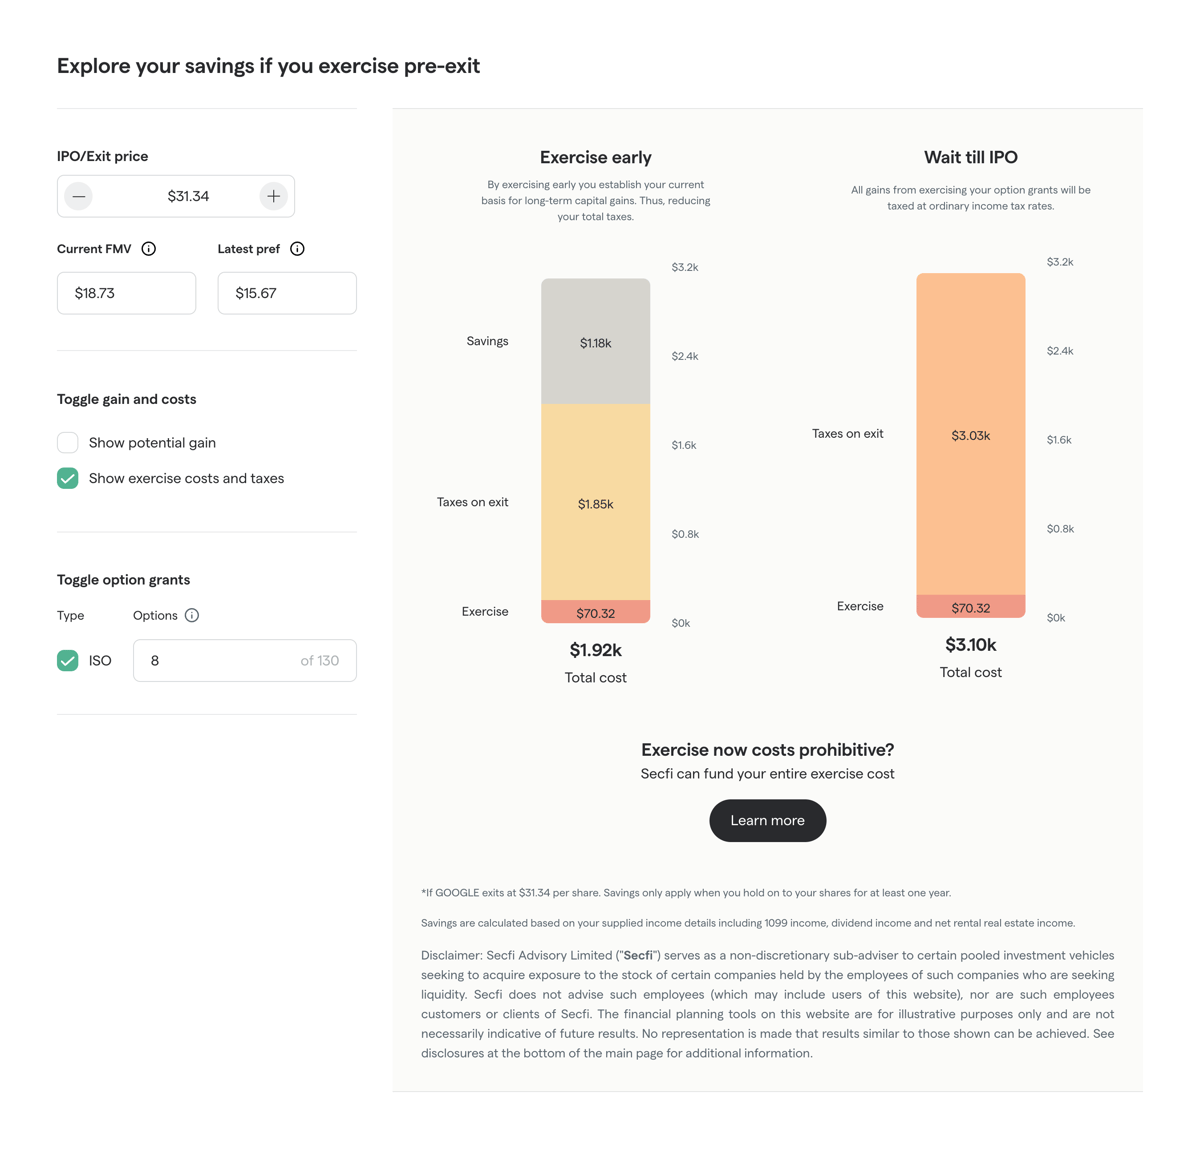Enable the Show potential gain checkbox
The width and height of the screenshot is (1200, 1149).
coord(67,442)
